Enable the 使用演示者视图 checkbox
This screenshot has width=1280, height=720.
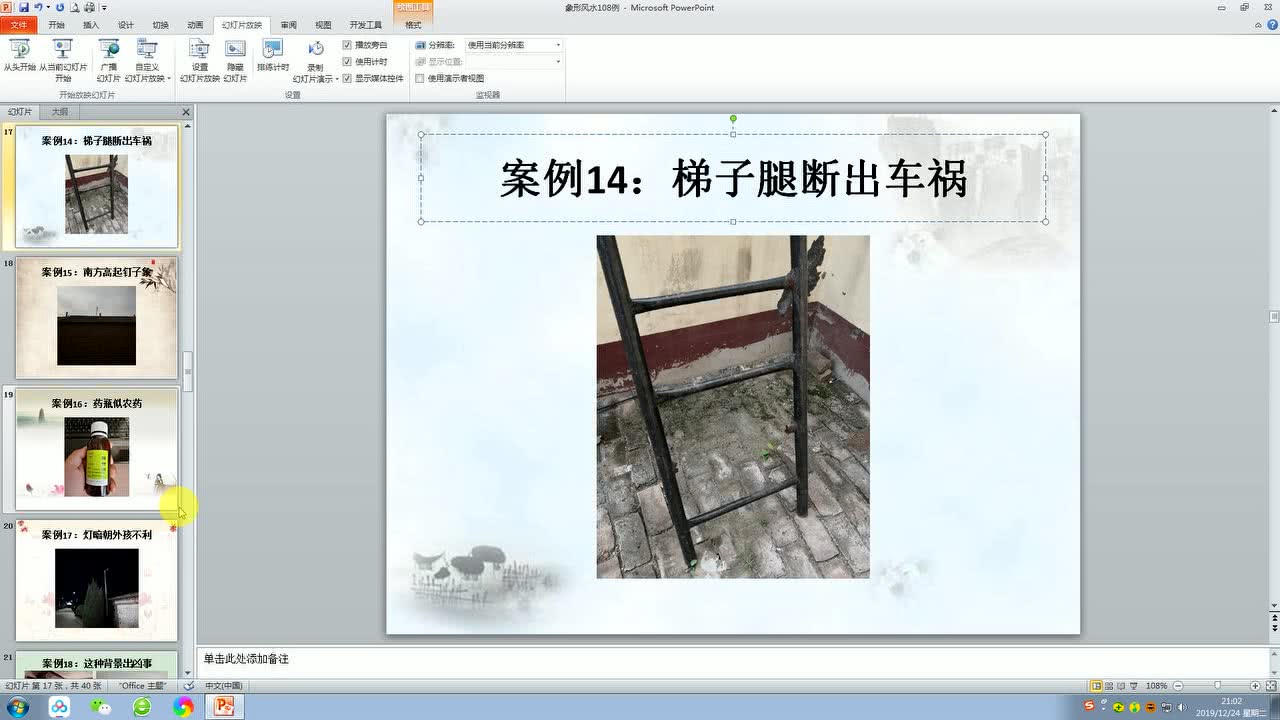tap(420, 78)
